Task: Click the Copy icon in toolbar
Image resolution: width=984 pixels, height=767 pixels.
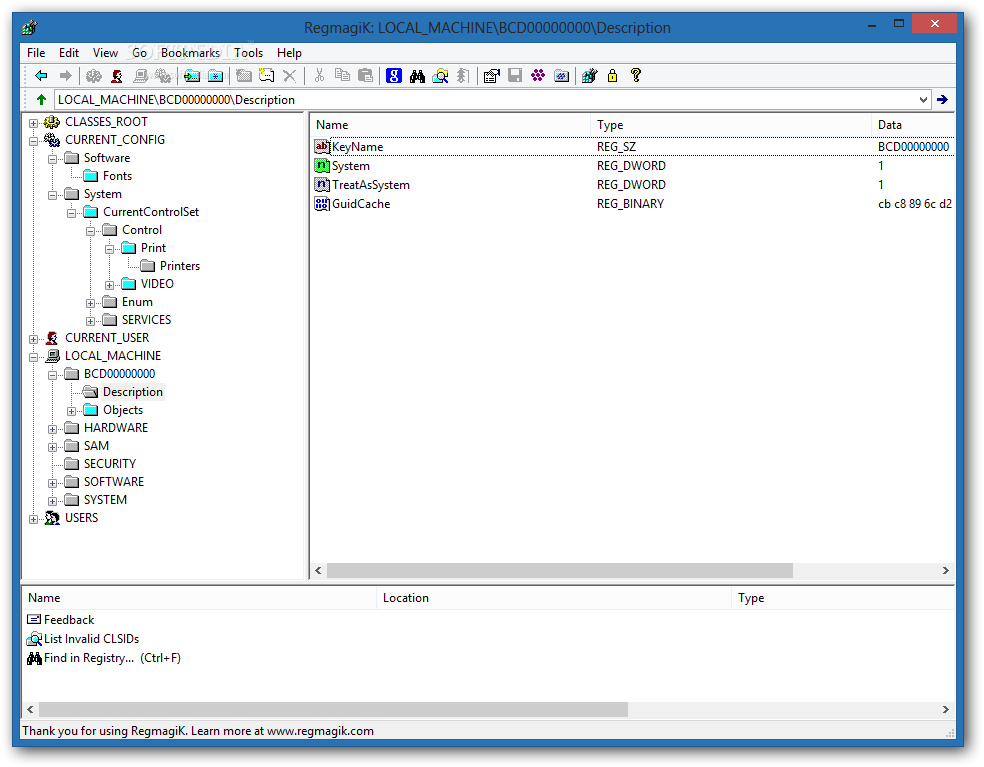Action: 342,76
